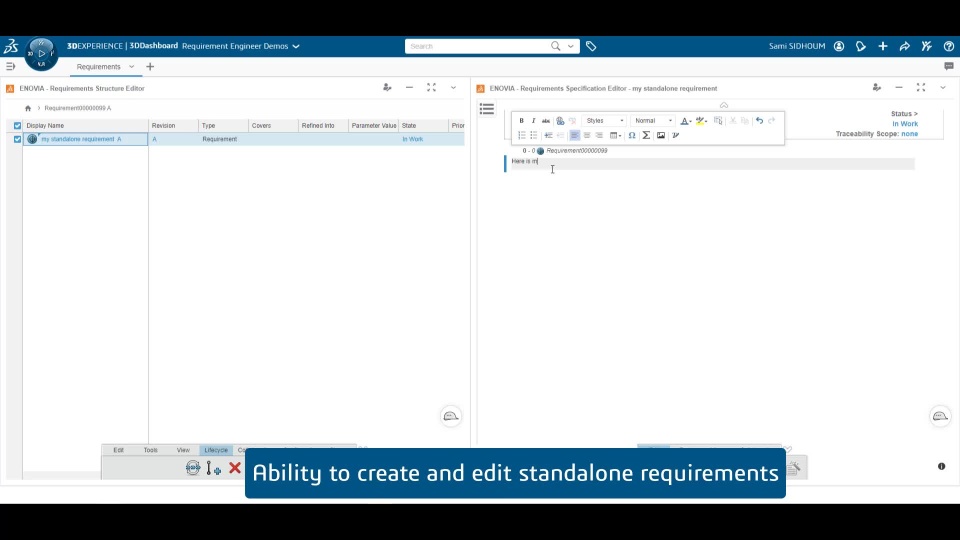Align text left
960x540 pixels.
coord(574,135)
